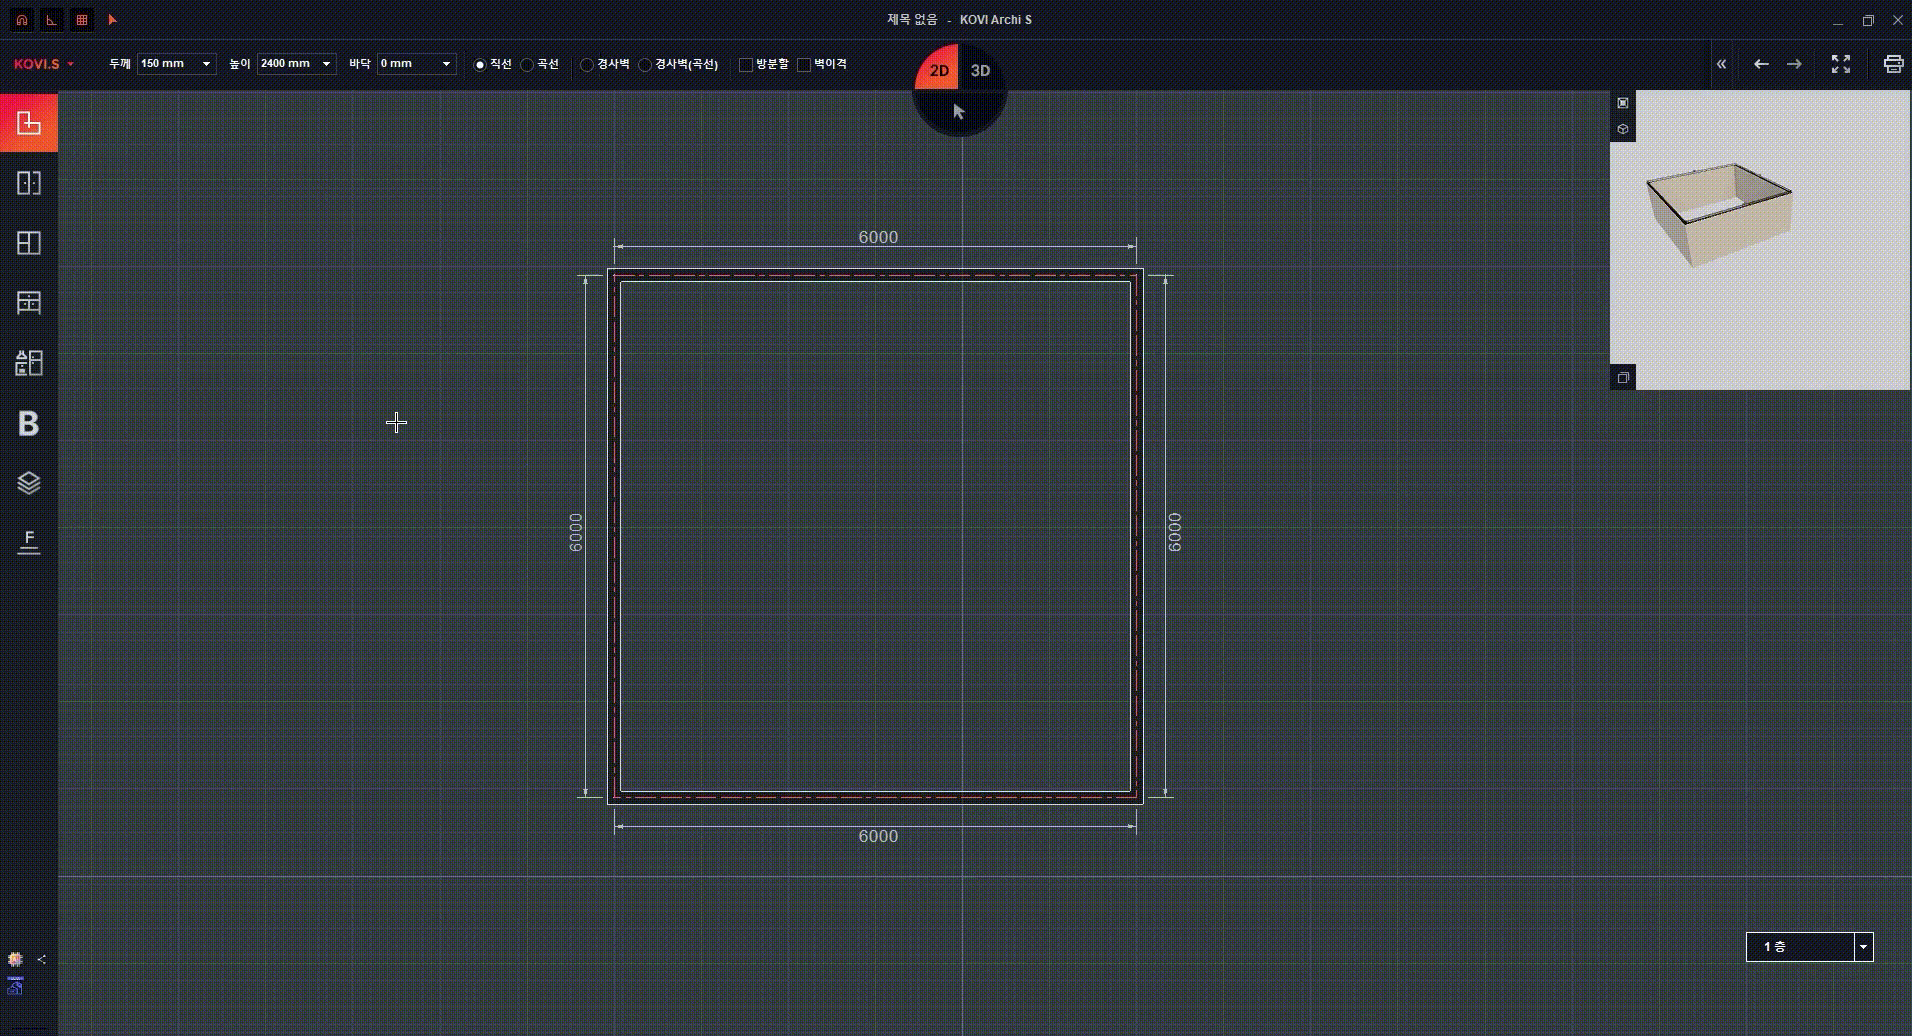1912x1036 pixels.
Task: Select the 곡선 radio button
Action: (x=527, y=65)
